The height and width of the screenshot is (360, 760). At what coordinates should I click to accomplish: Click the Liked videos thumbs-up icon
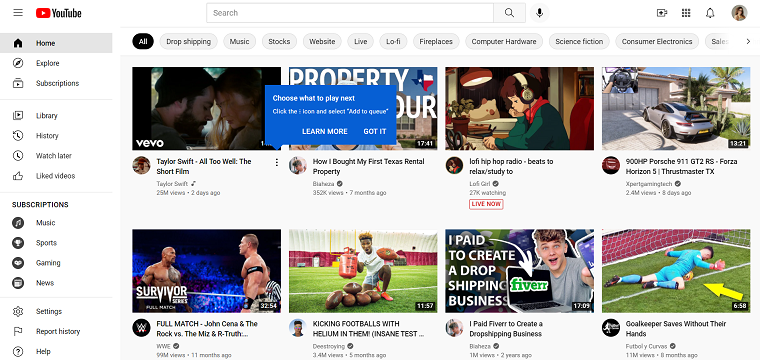[x=18, y=176]
